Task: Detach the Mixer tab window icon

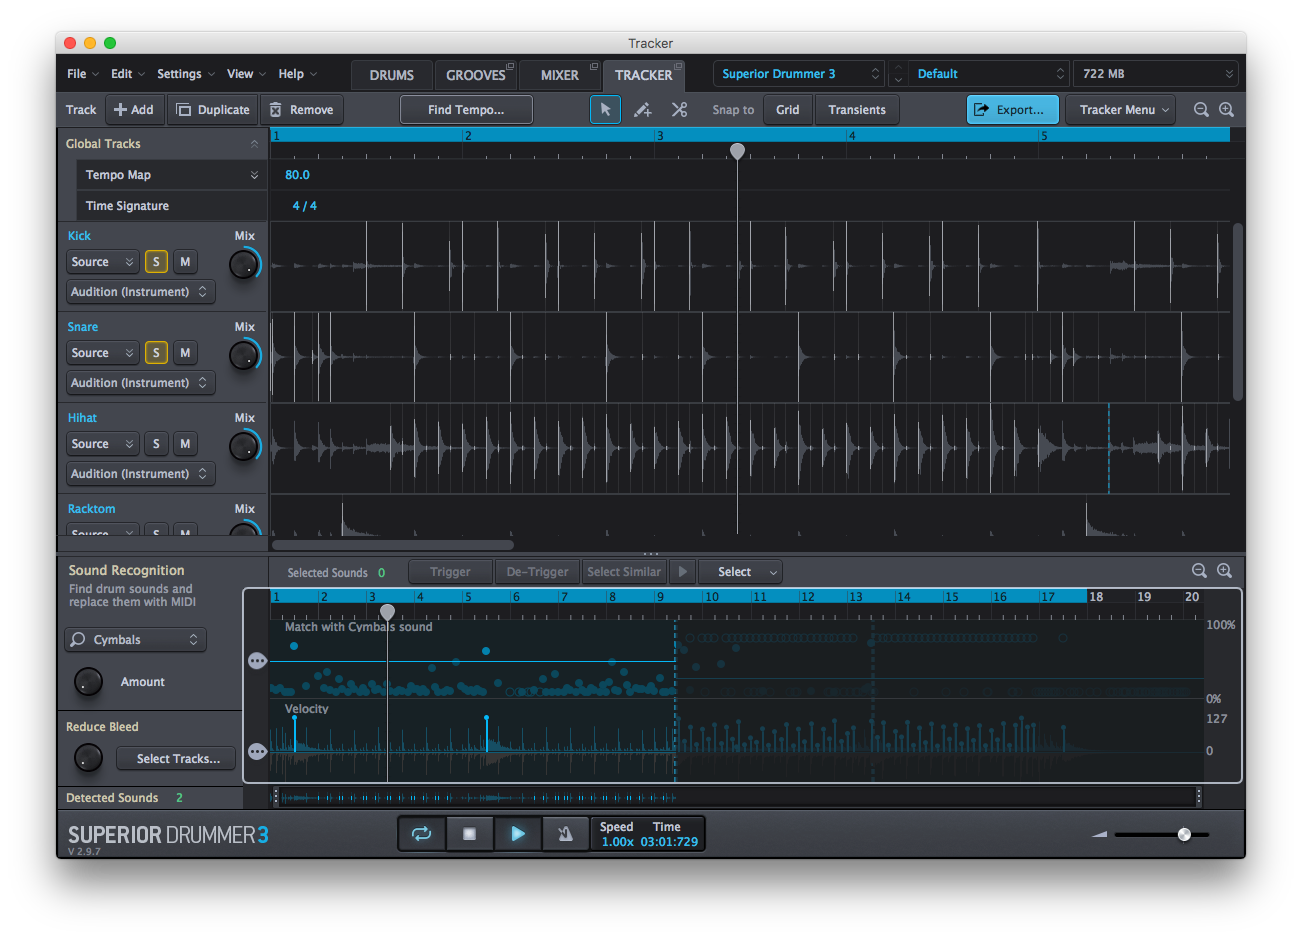Action: click(594, 67)
